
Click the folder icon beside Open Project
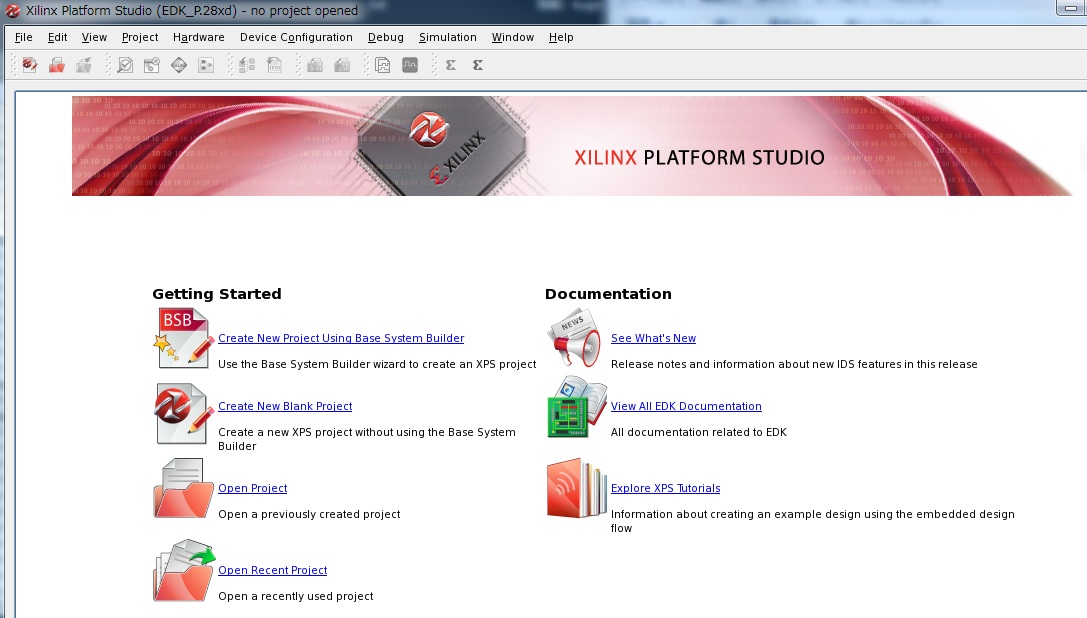183,489
